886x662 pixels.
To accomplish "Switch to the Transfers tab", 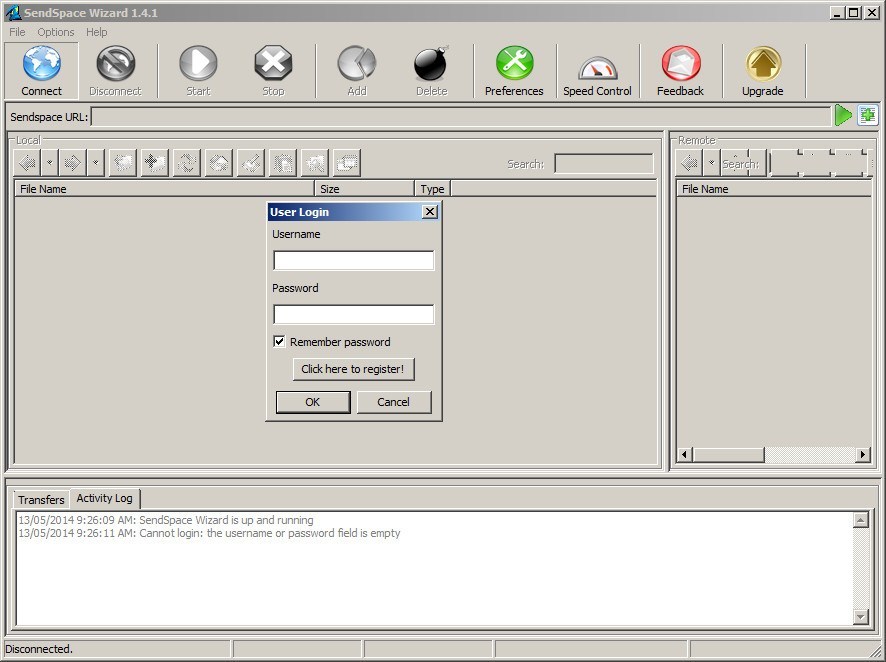I will point(41,500).
